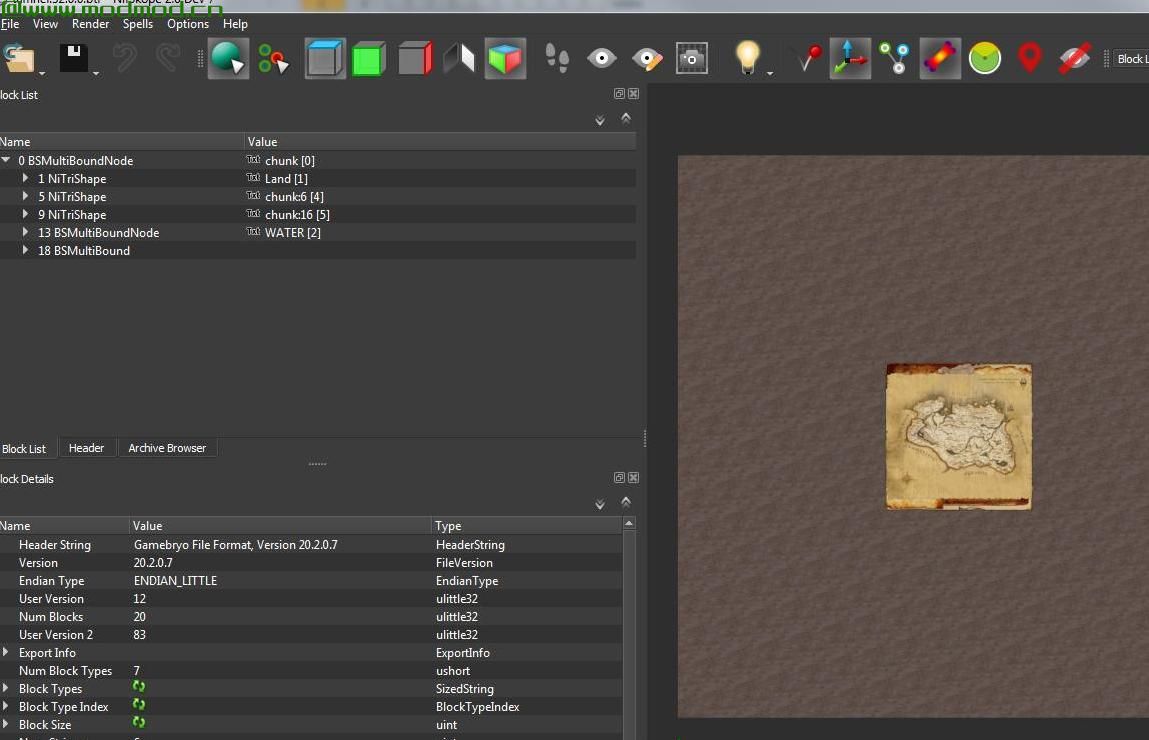The width and height of the screenshot is (1149, 740).
Task: Select the vertex picking tool
Action: 273,59
